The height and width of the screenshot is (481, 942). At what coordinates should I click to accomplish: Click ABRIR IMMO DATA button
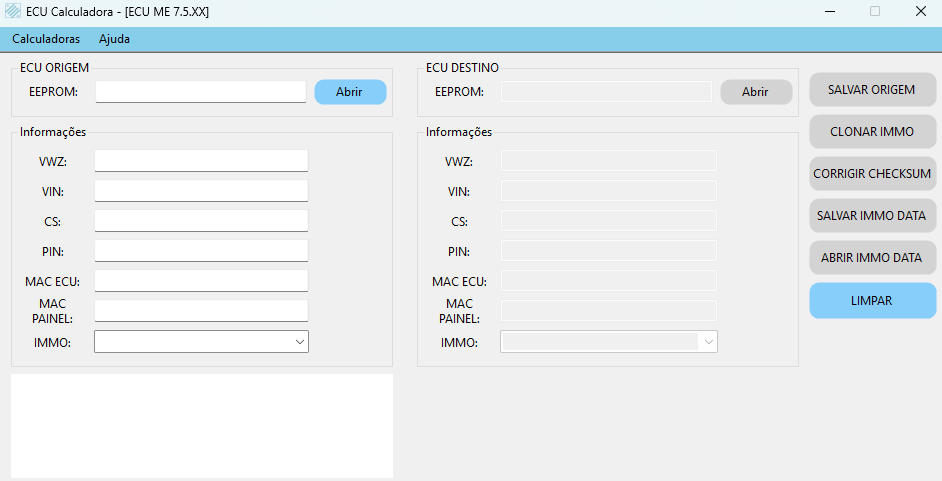click(x=872, y=258)
